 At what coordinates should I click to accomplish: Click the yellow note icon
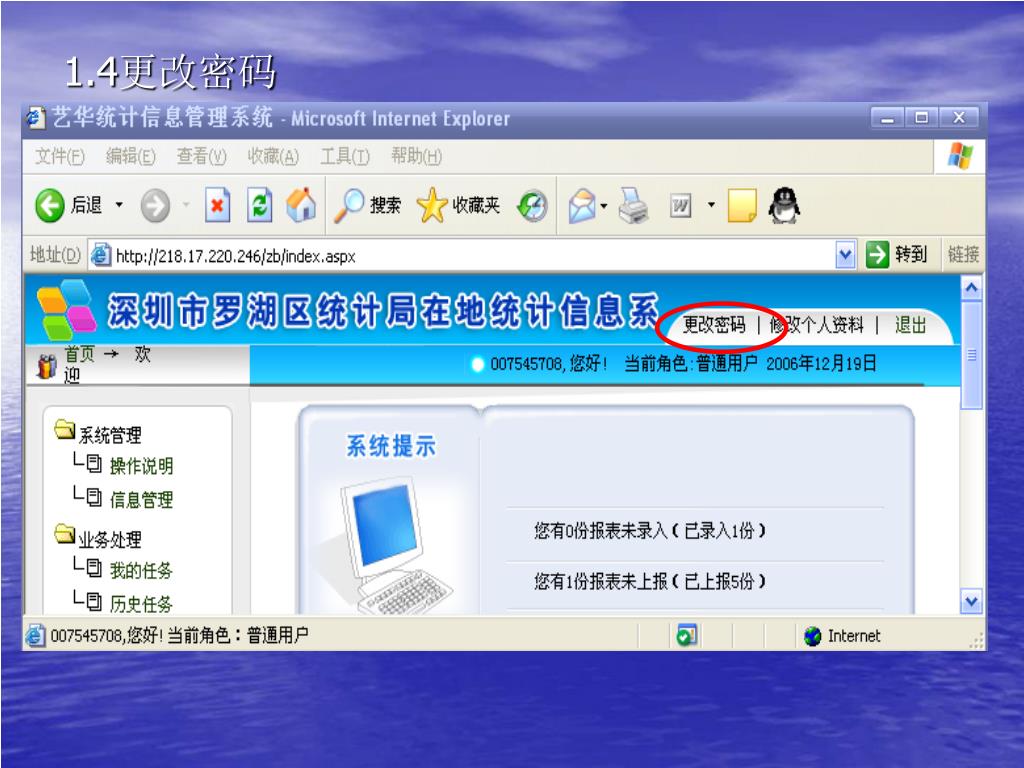(742, 206)
